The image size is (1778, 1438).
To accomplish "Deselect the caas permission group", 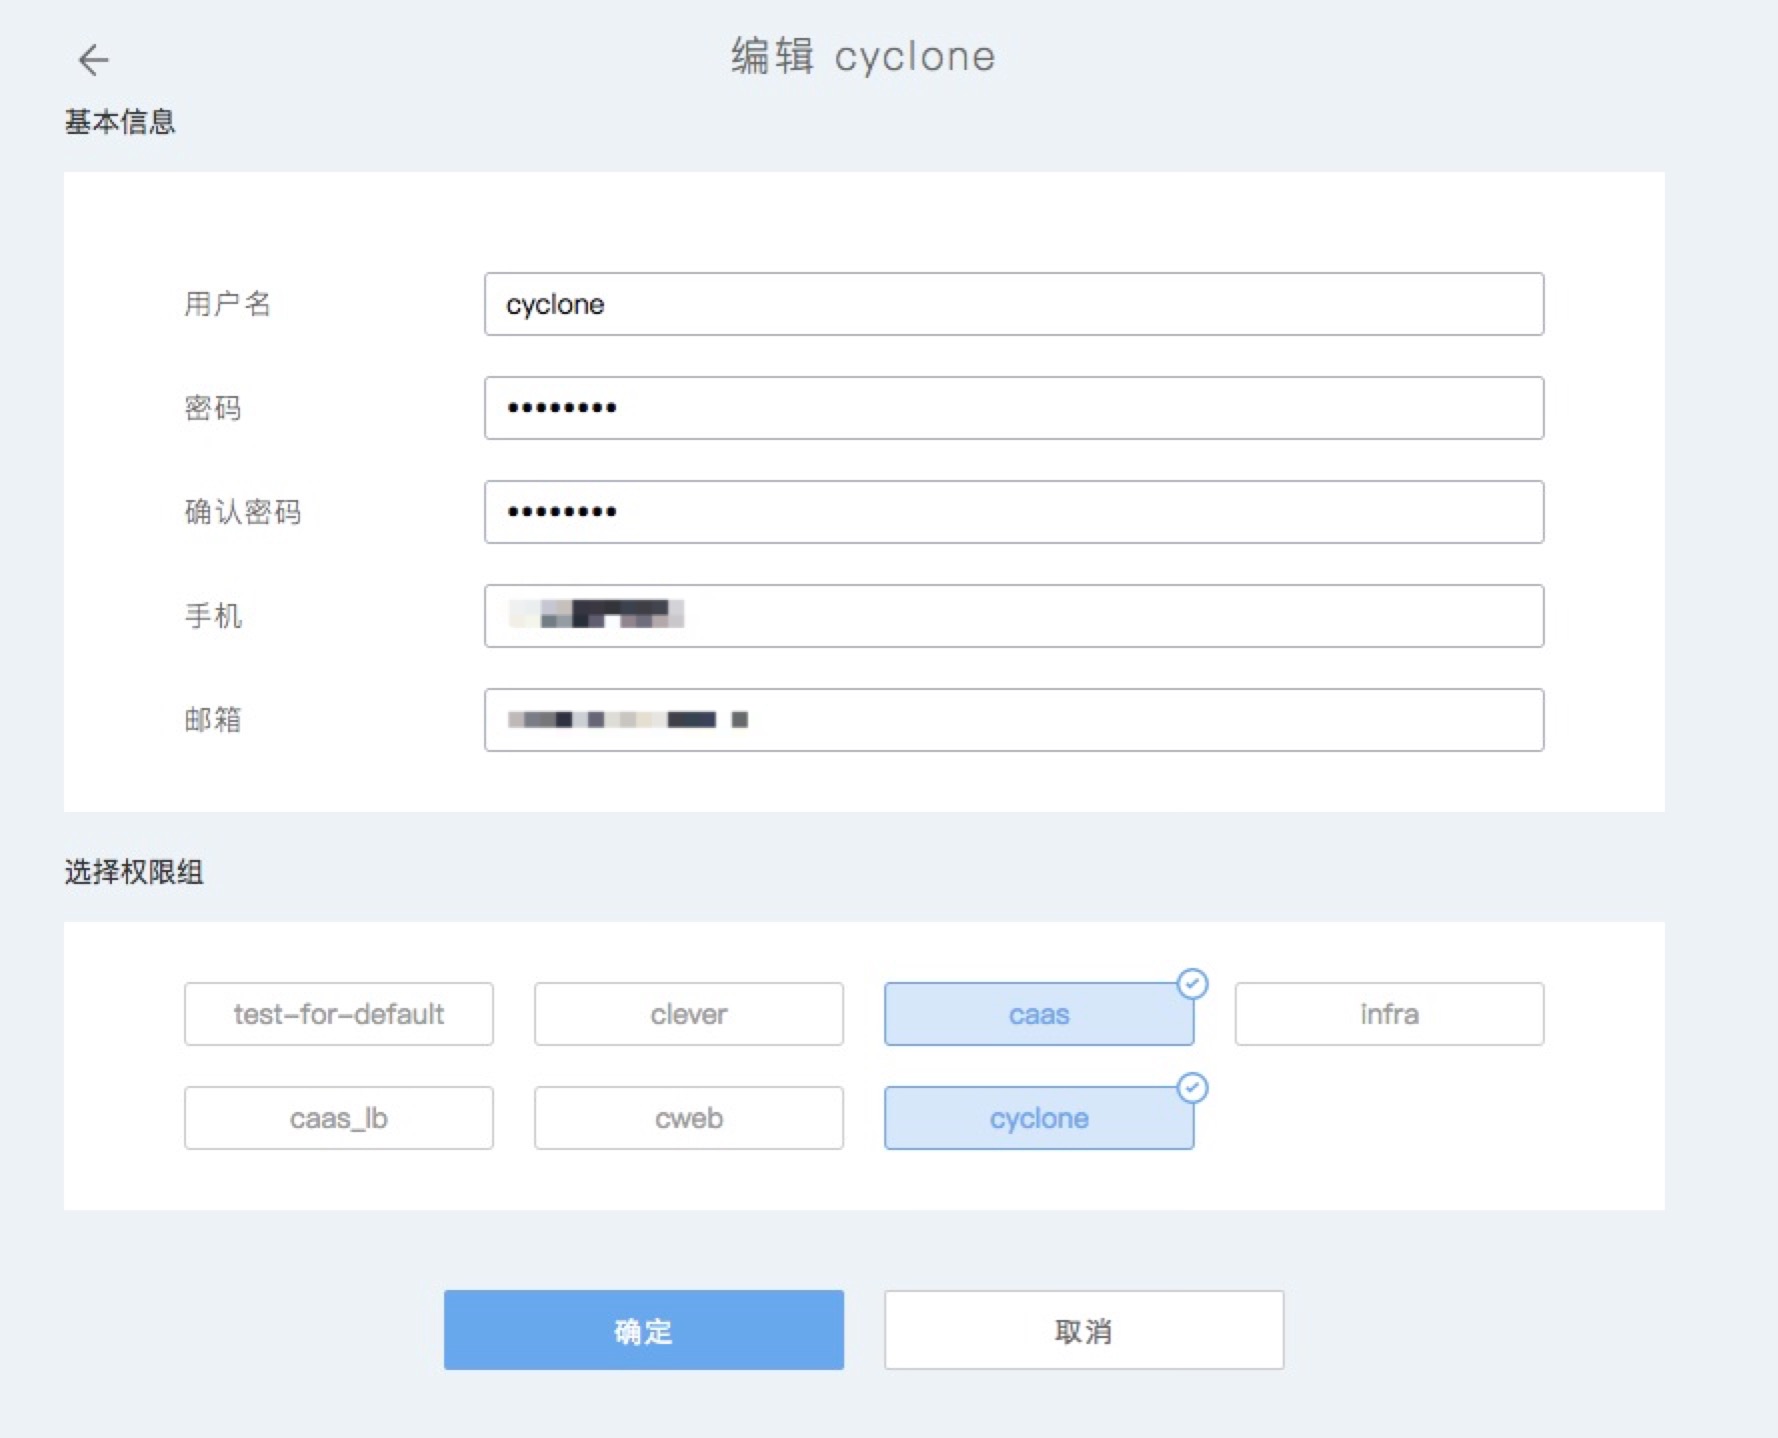I will (x=1038, y=1015).
